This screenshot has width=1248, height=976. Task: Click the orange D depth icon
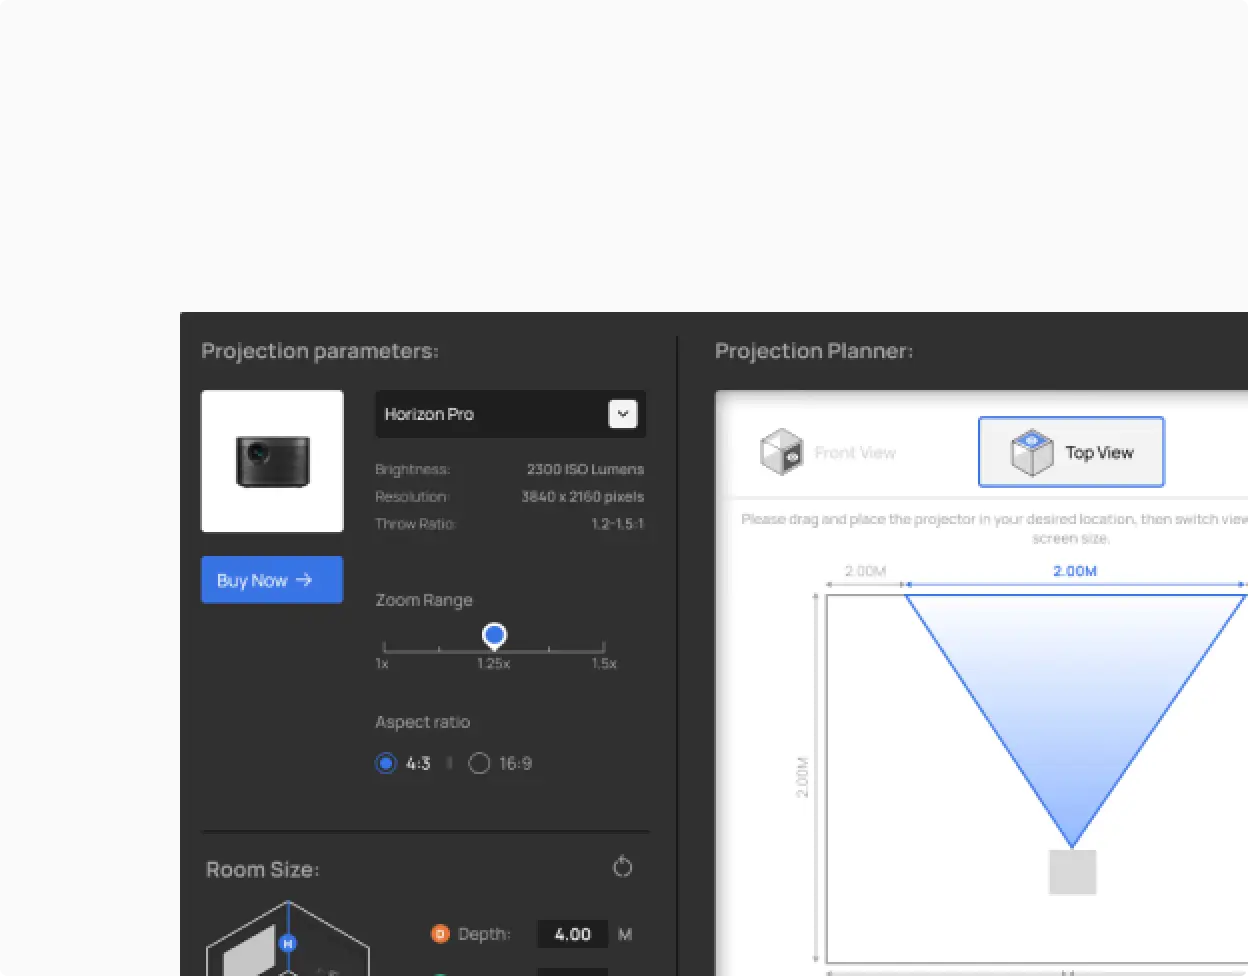[x=440, y=934]
